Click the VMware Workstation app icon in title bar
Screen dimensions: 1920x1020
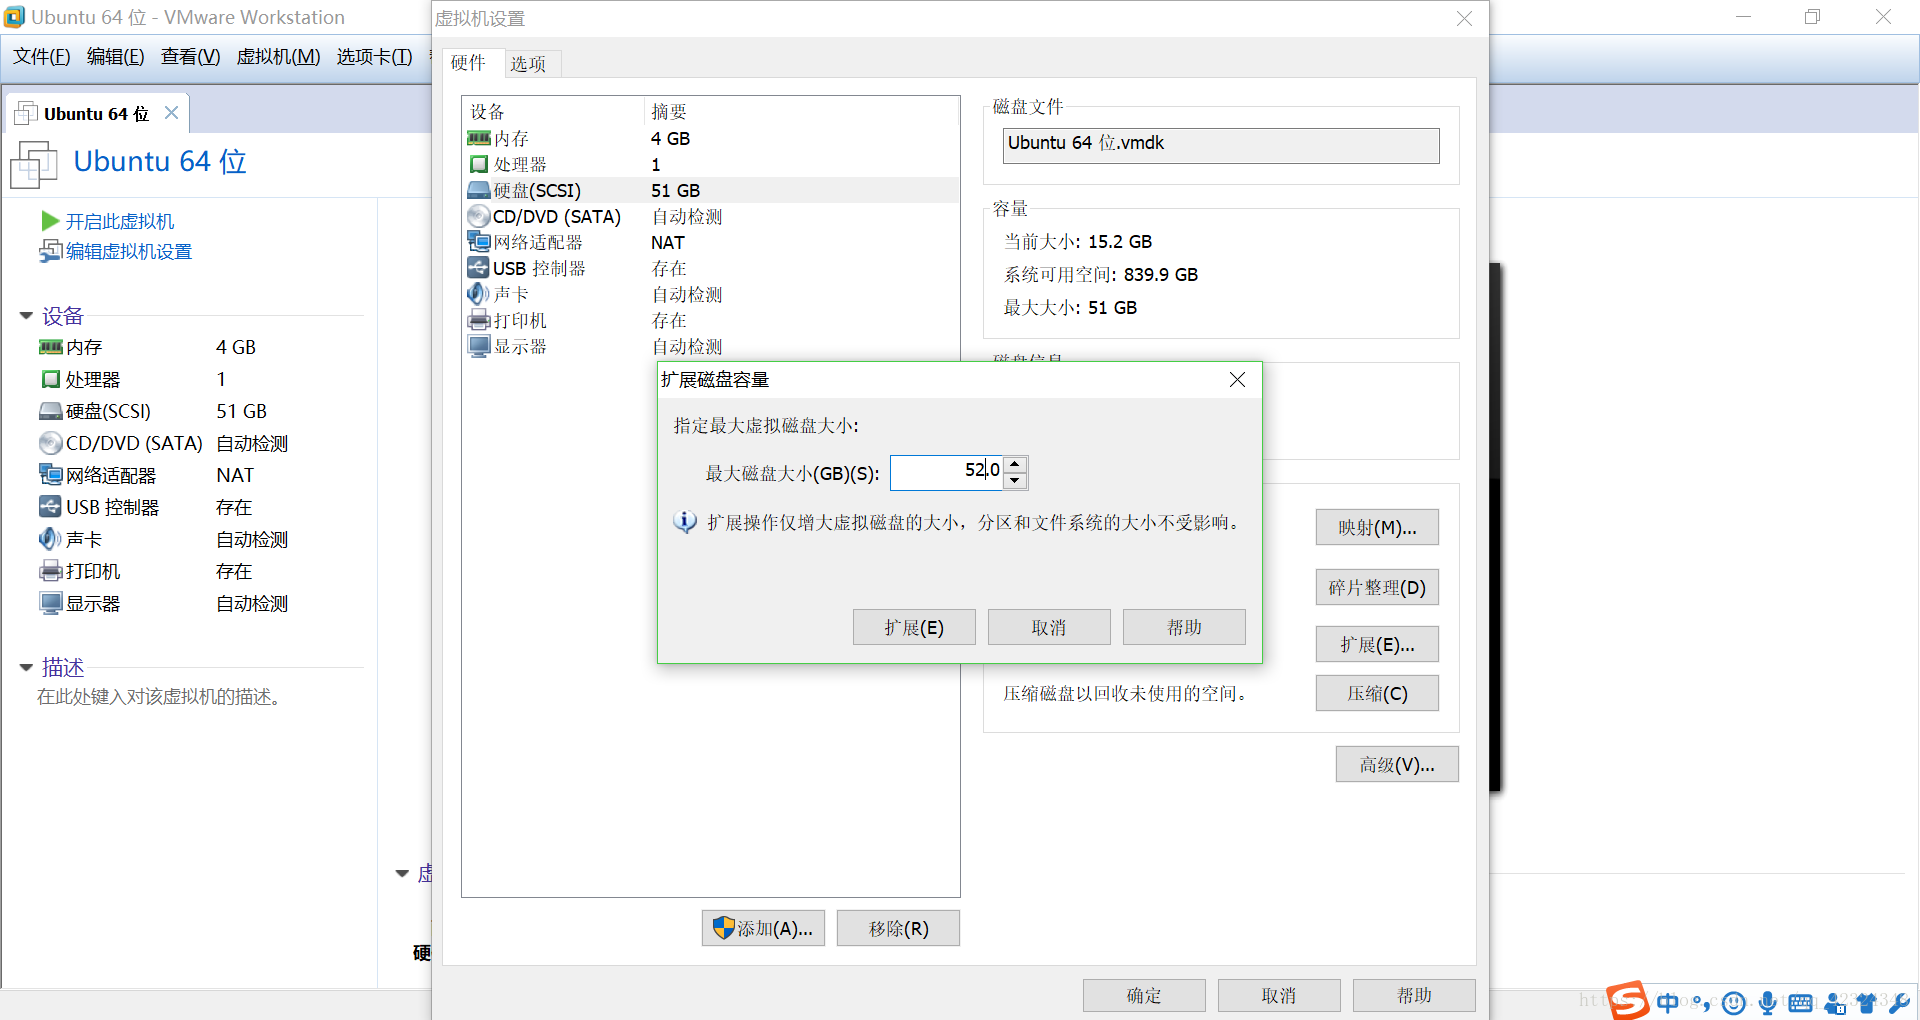tap(14, 17)
